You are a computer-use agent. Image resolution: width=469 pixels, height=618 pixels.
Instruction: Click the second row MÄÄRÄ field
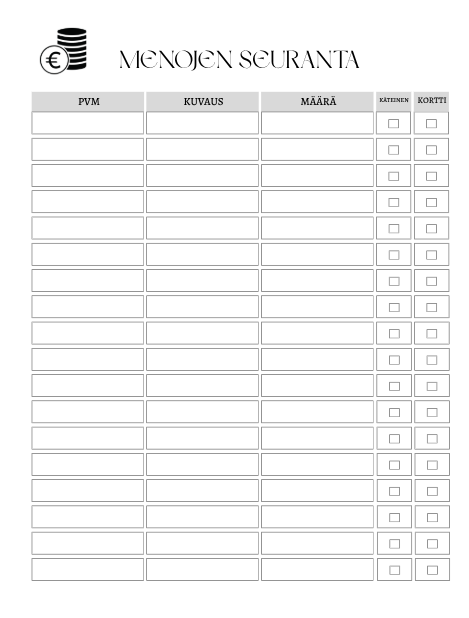tap(317, 149)
